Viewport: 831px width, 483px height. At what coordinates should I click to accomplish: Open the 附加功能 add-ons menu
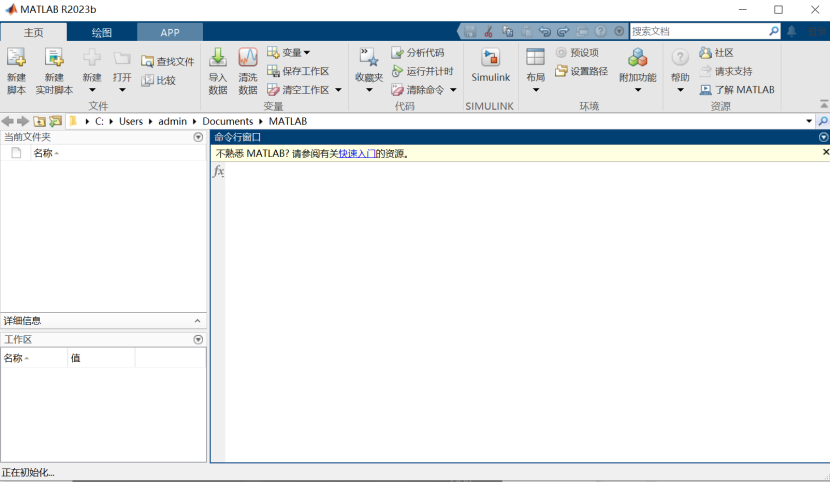pos(638,71)
